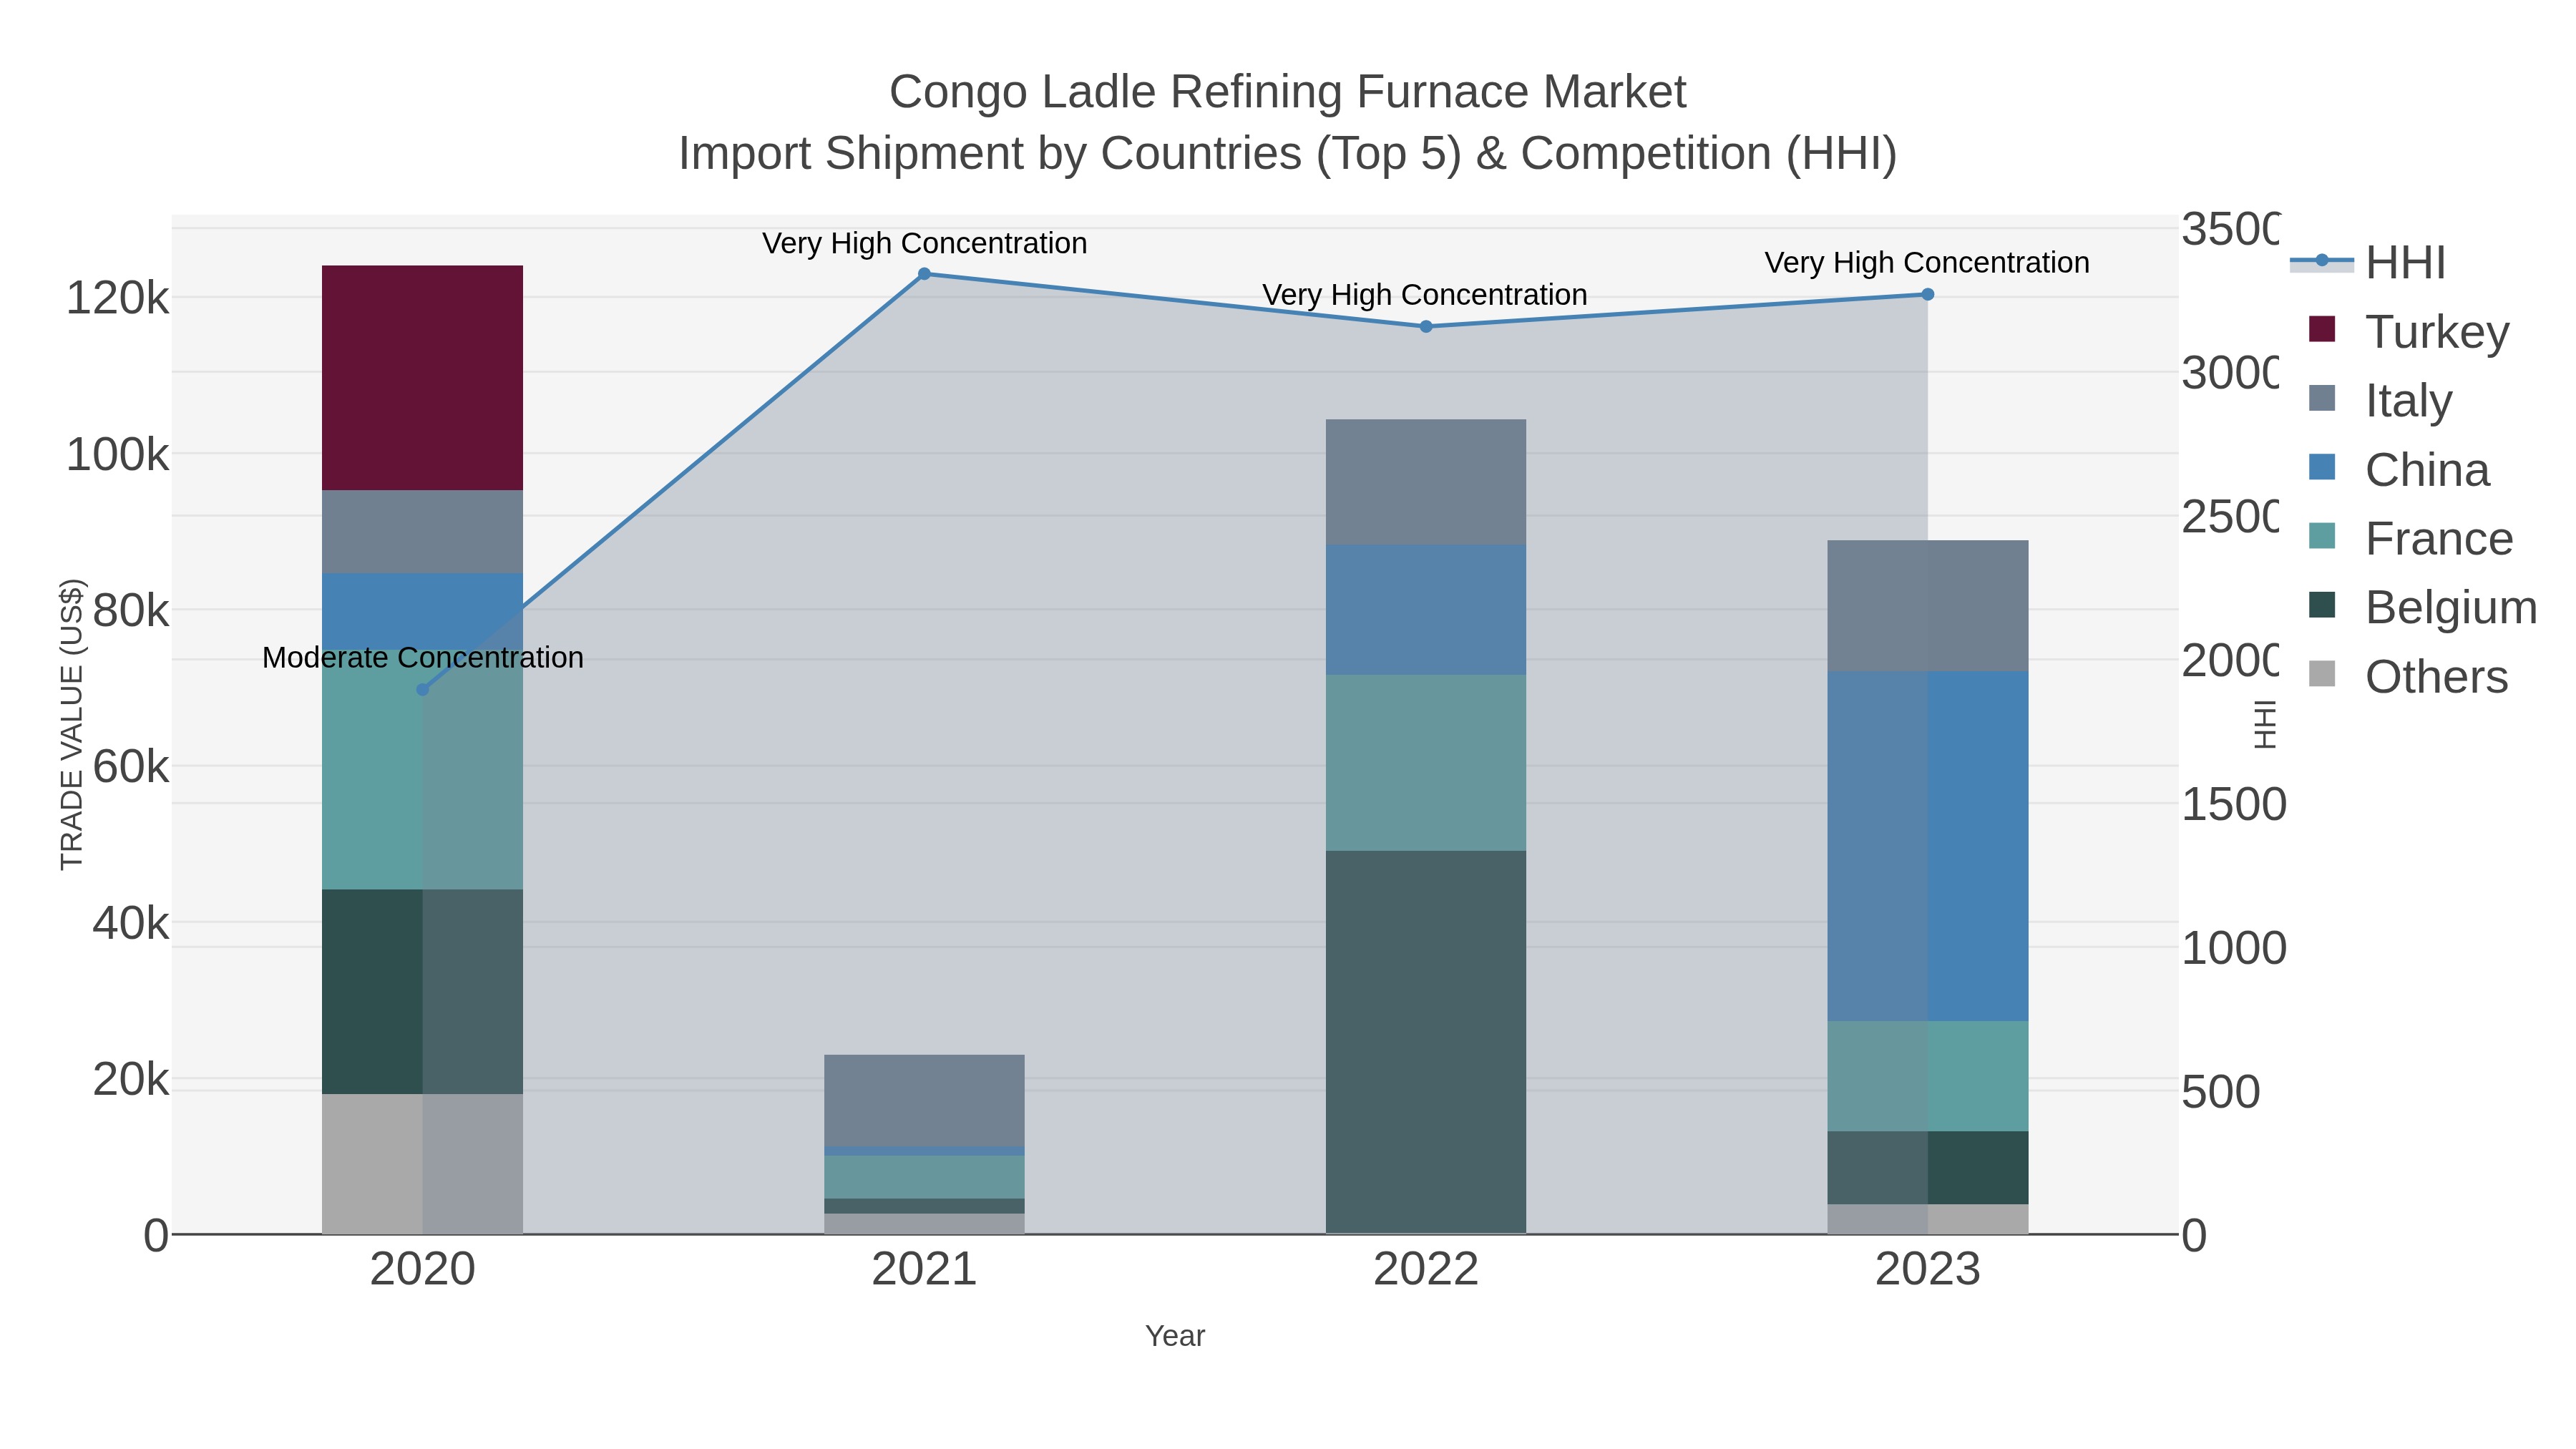
Task: Toggle the China legend entry
Action: (2399, 469)
